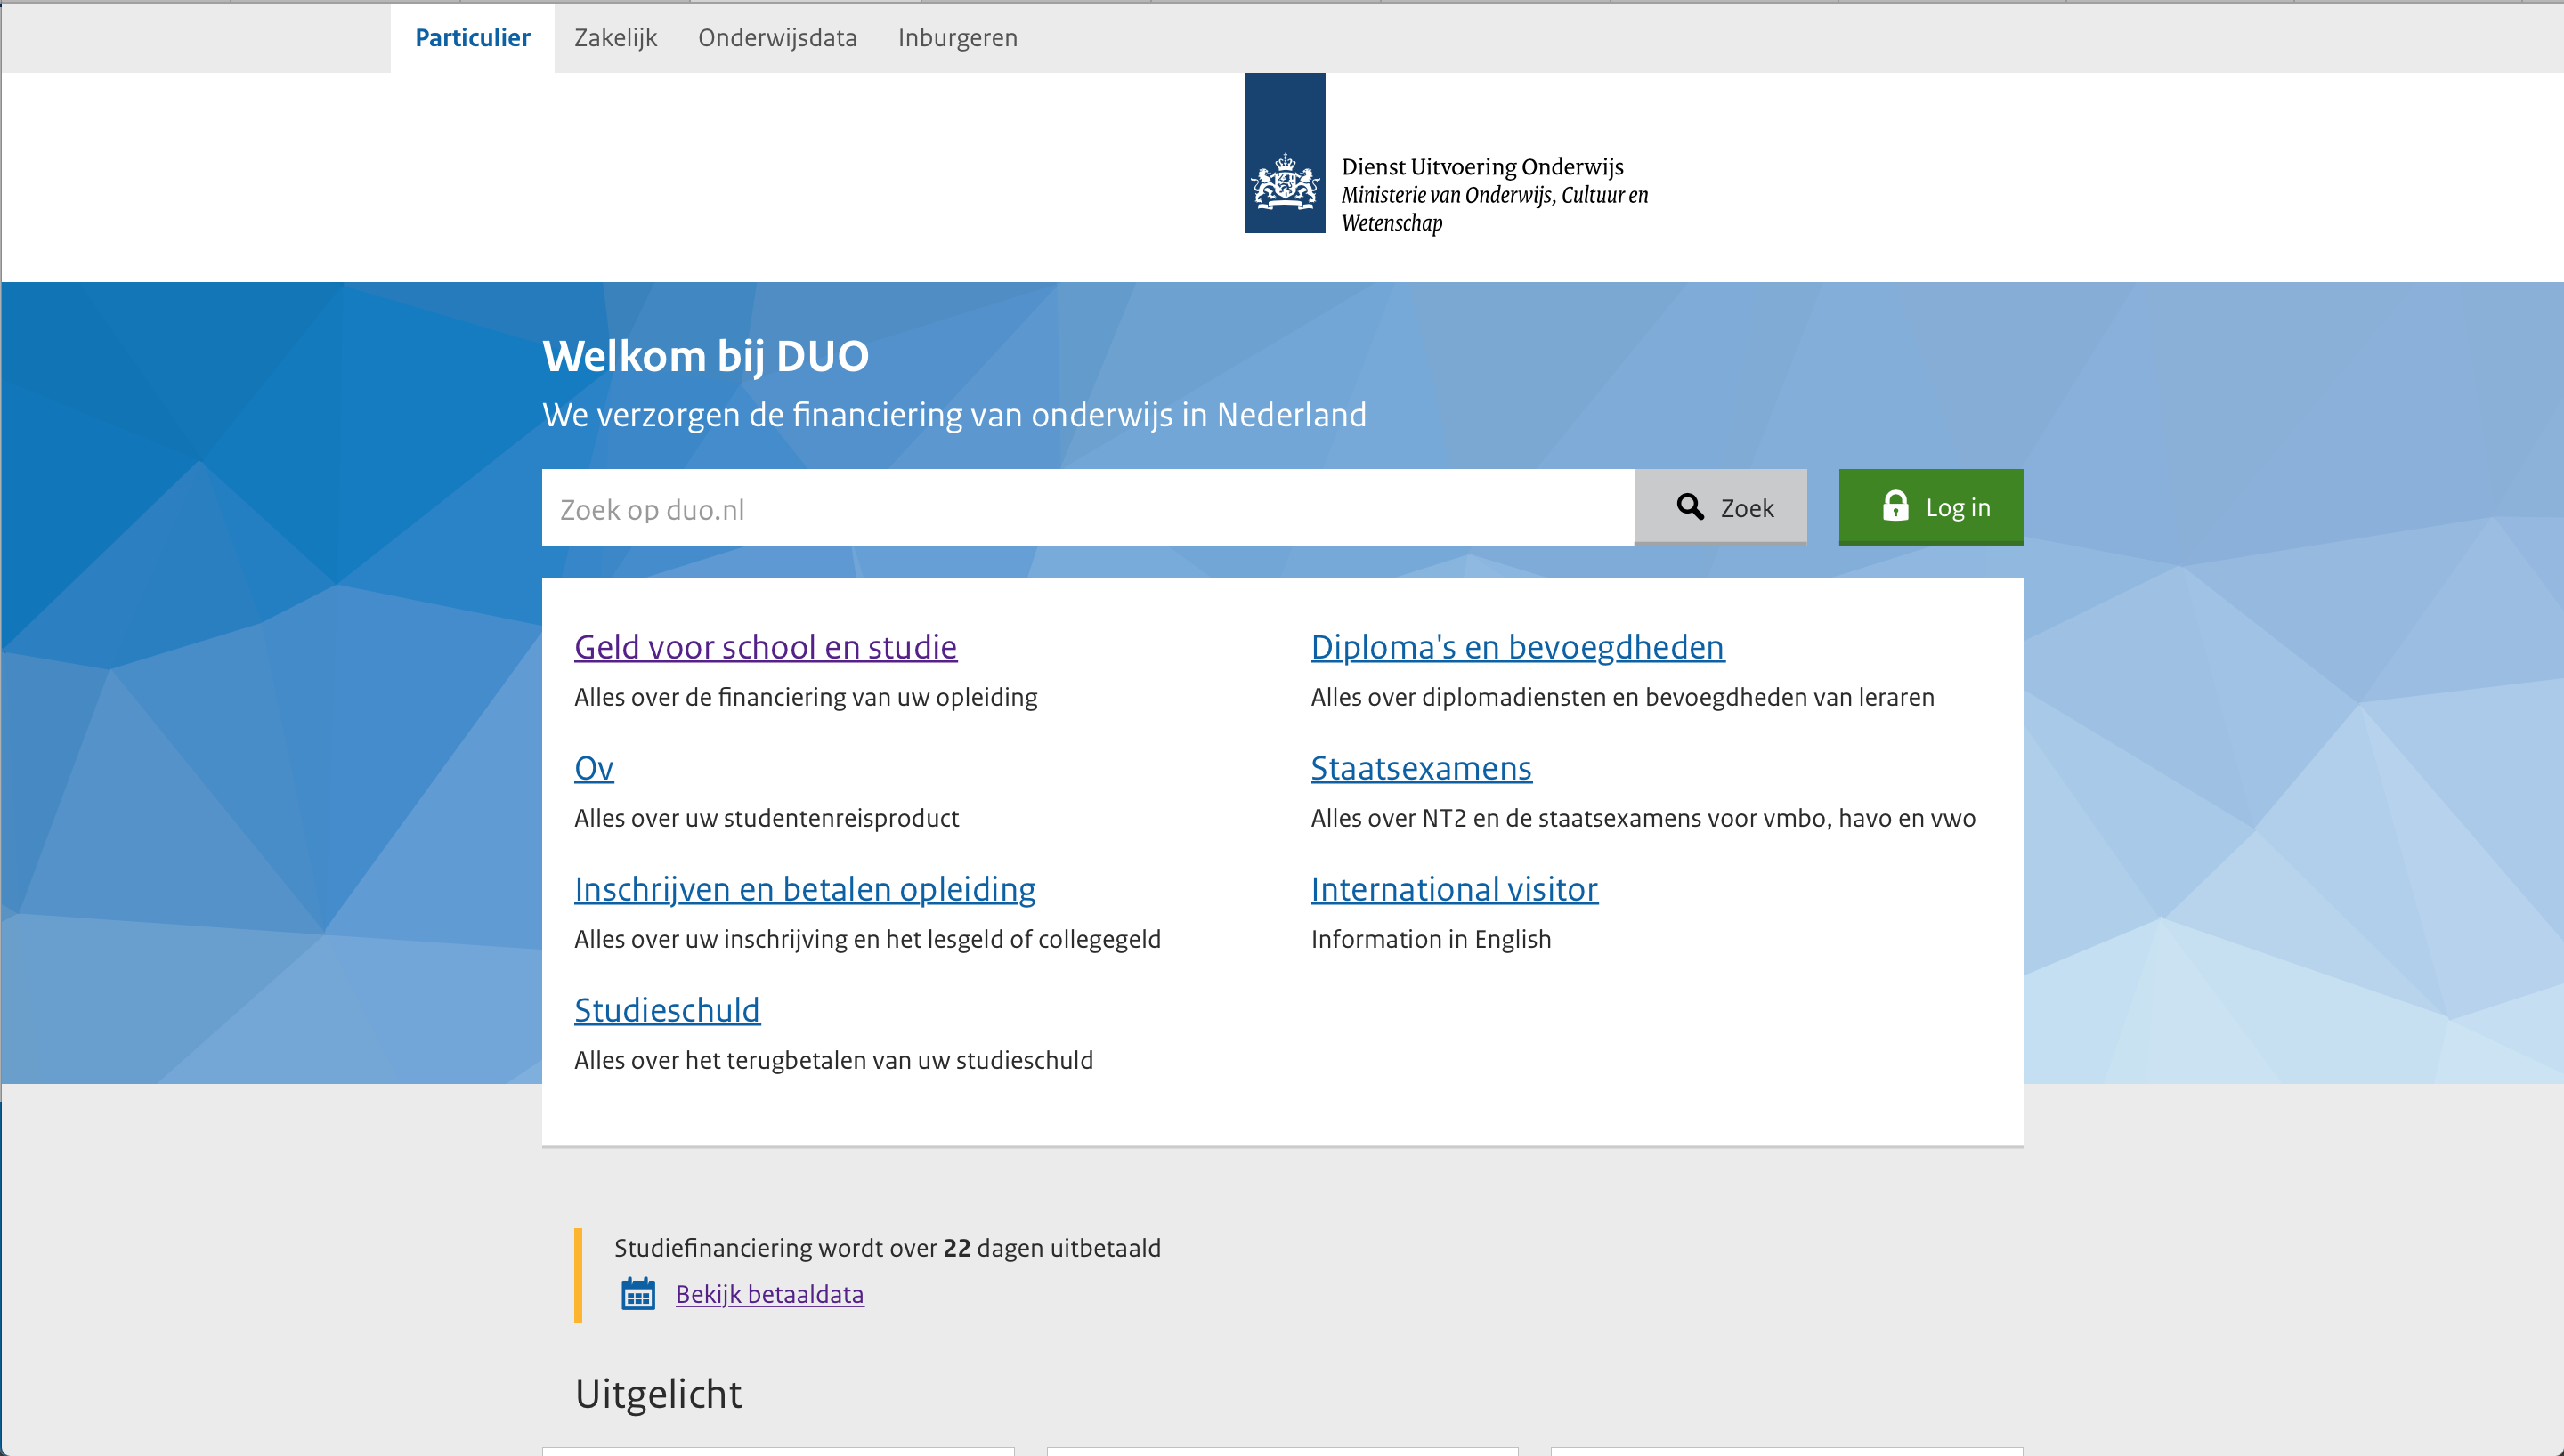
Task: Open the Ov link
Action: pos(593,768)
